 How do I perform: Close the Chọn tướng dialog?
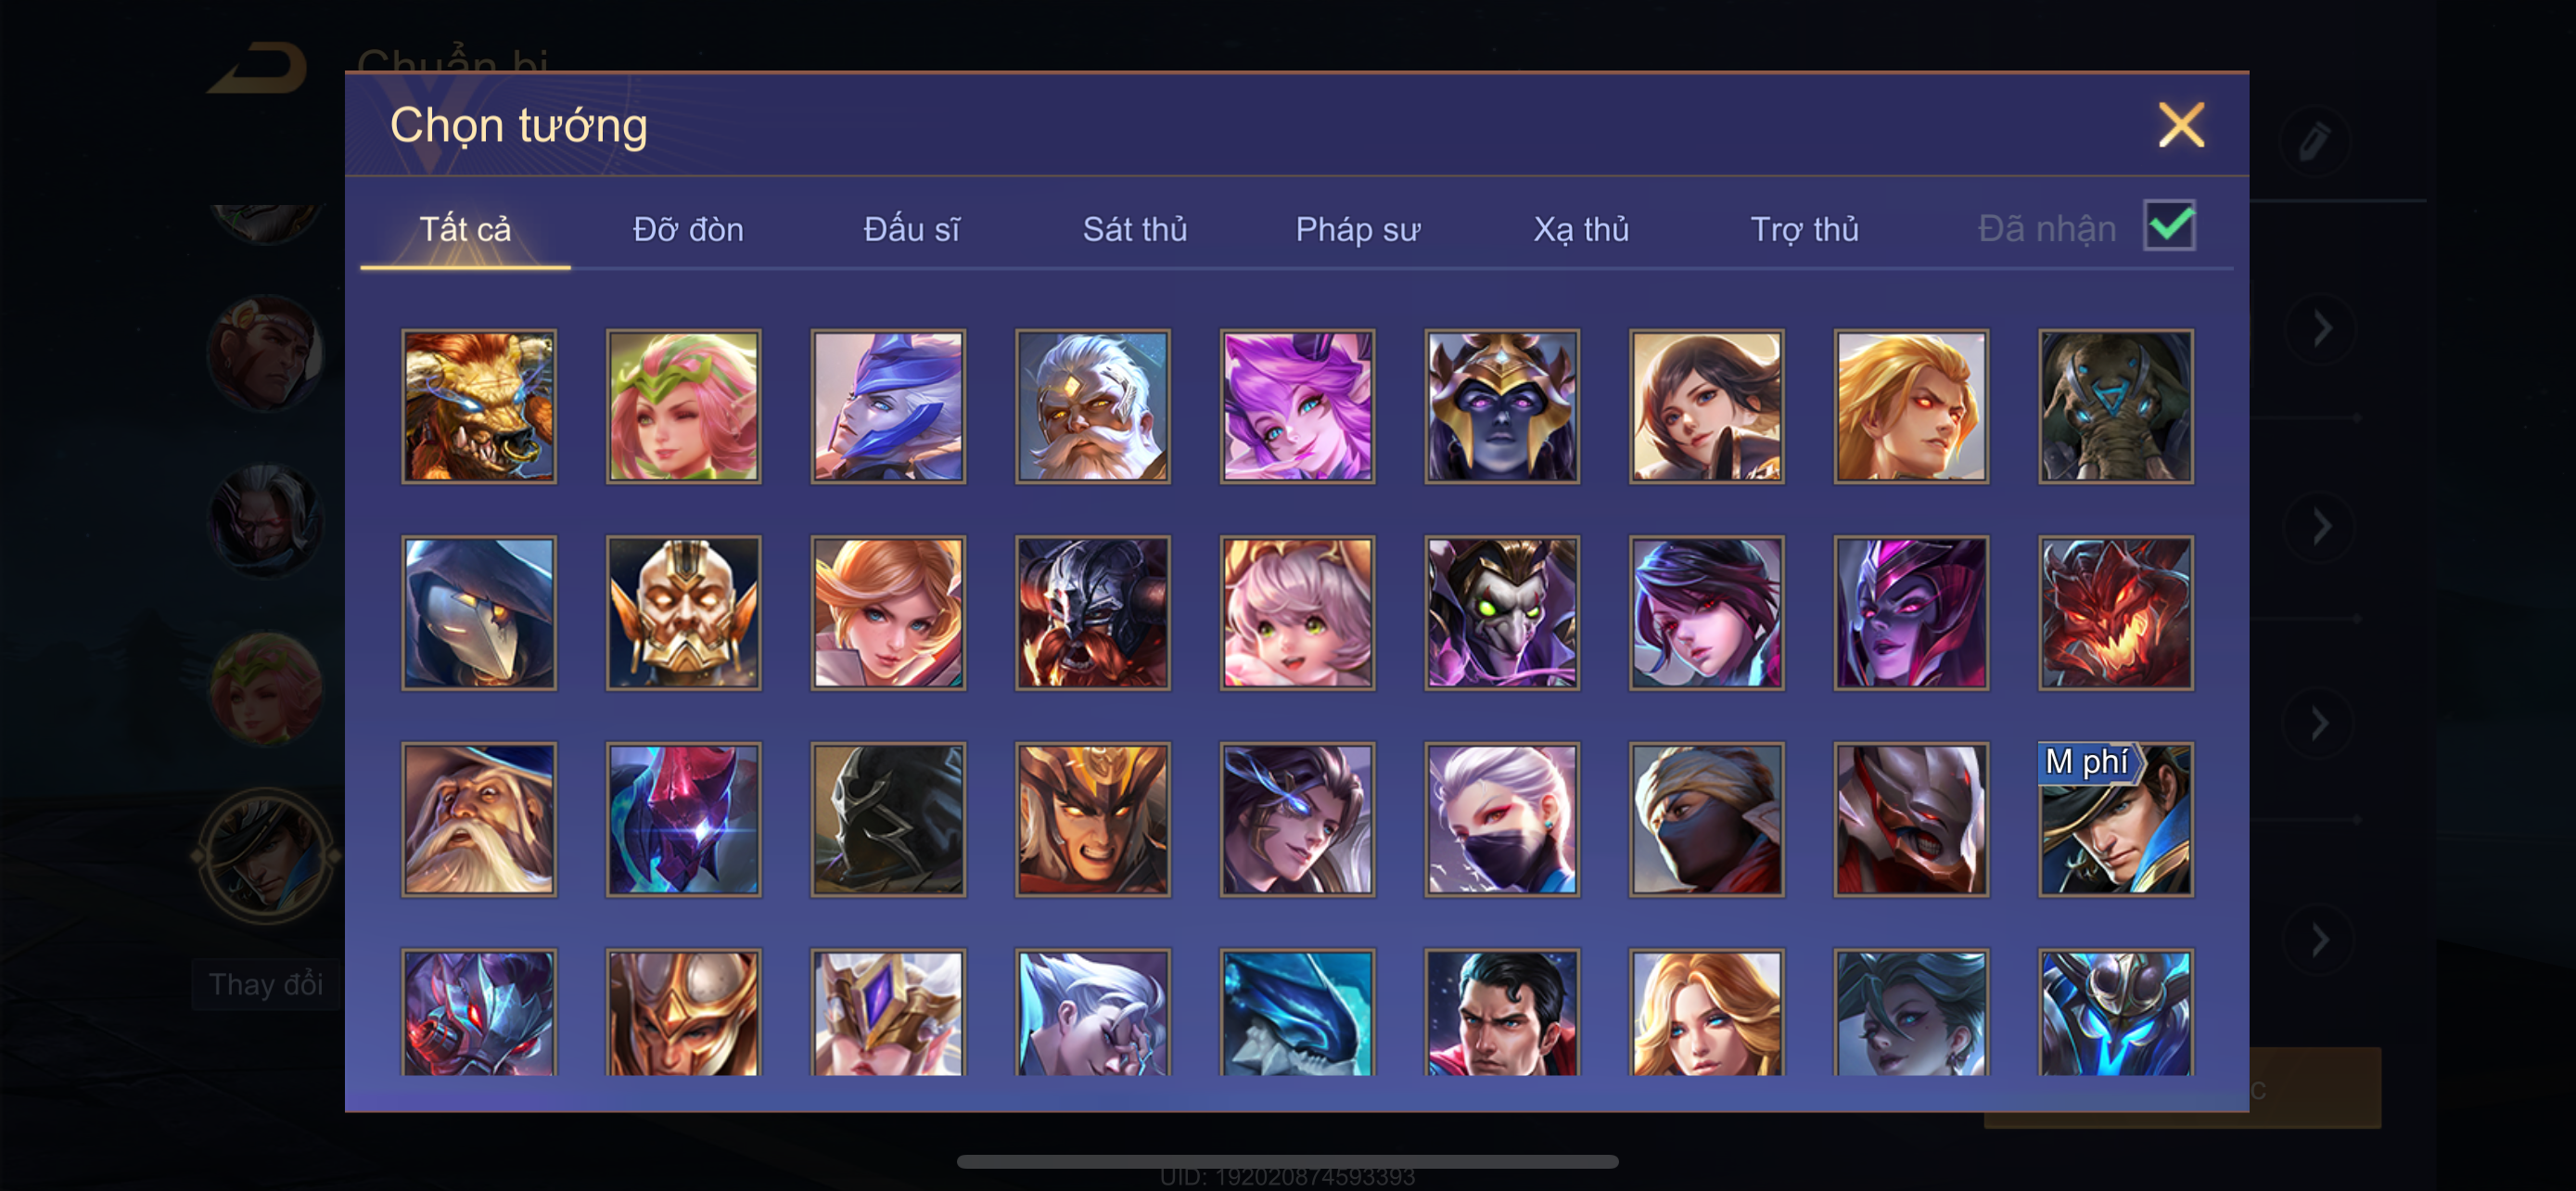pyautogui.click(x=2181, y=125)
